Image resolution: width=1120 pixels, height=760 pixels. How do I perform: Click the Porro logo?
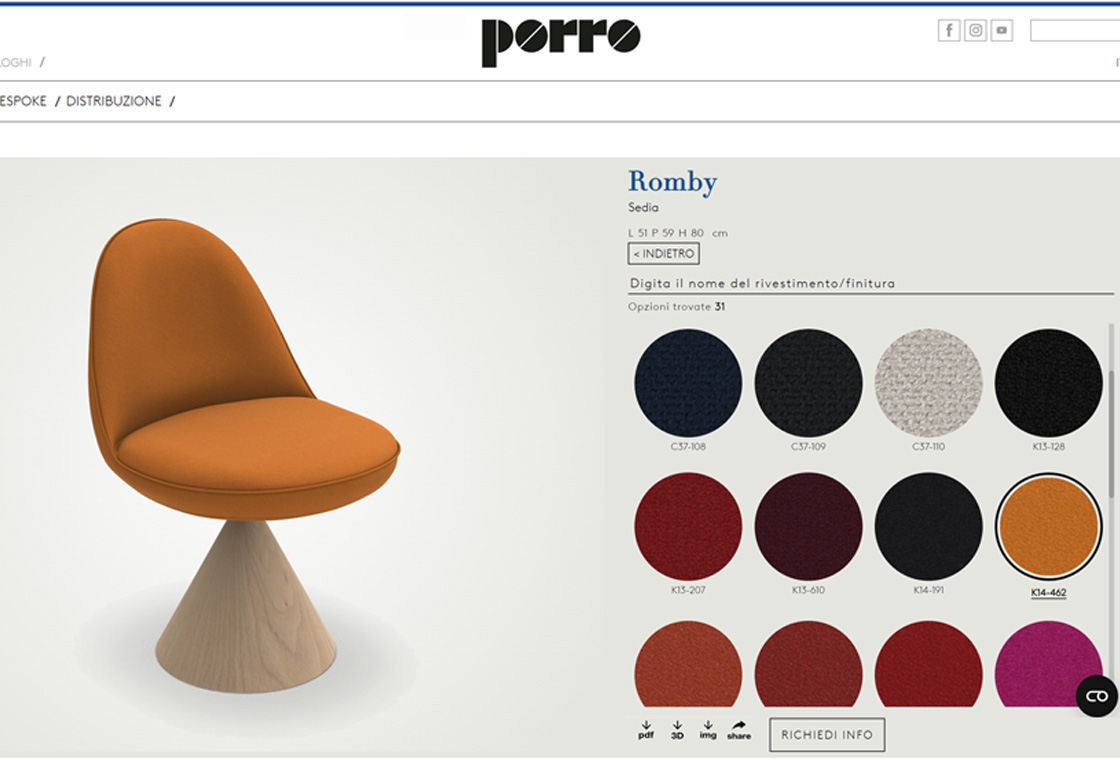point(561,41)
